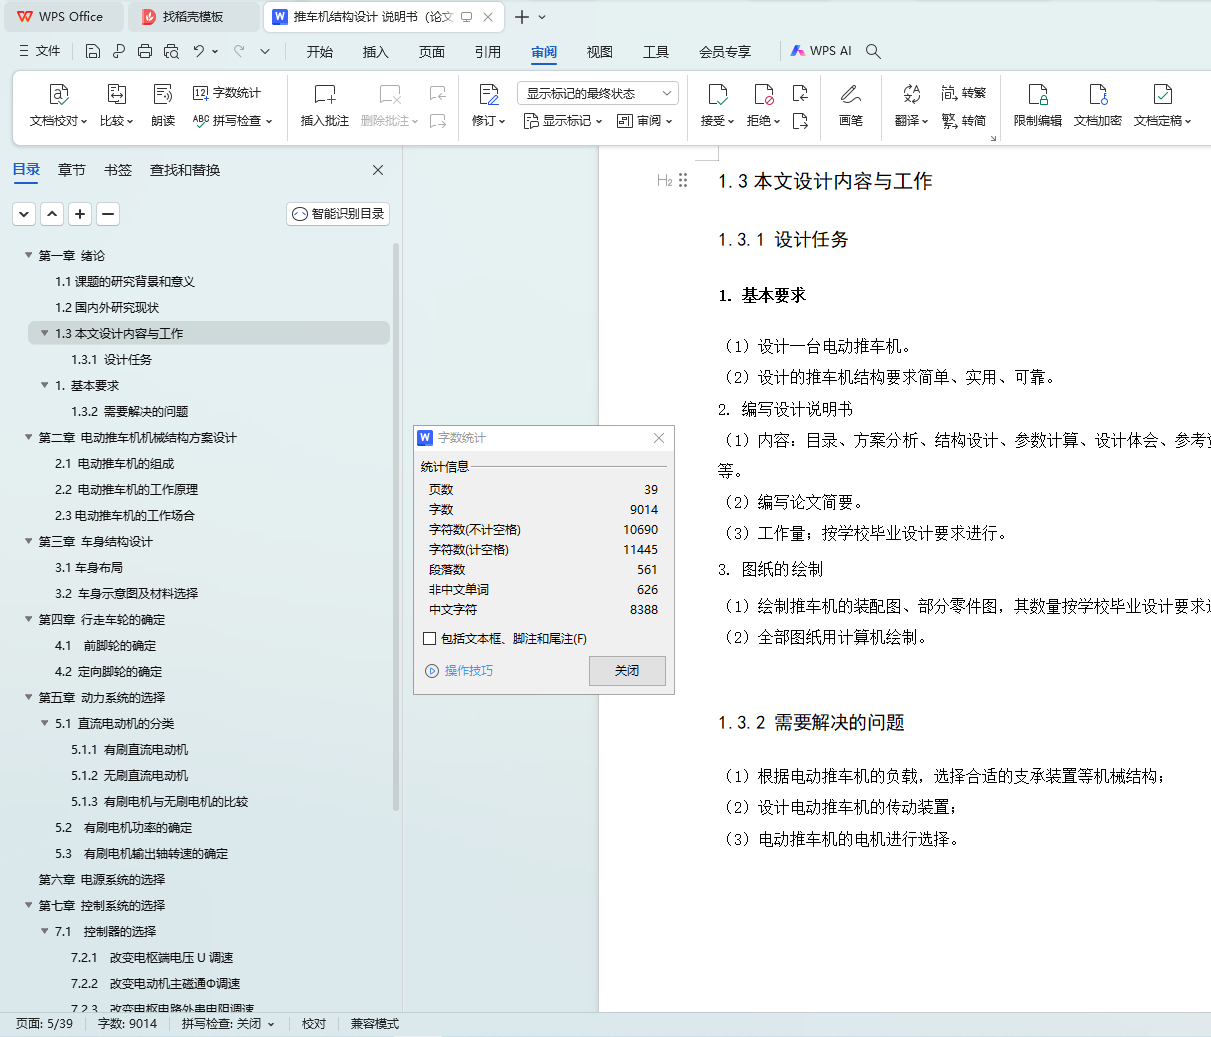Click 智能识别目录 smart outline button
This screenshot has height=1037, width=1211.
pos(338,214)
